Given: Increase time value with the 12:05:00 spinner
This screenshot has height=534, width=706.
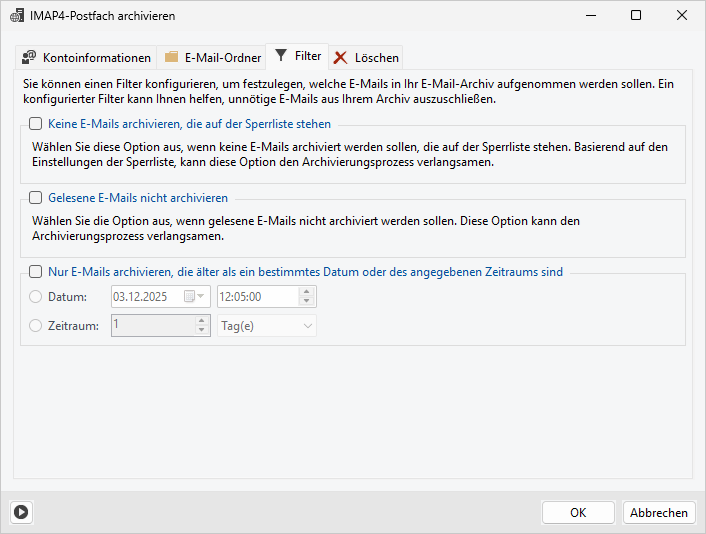Looking at the screenshot, I should (307, 292).
